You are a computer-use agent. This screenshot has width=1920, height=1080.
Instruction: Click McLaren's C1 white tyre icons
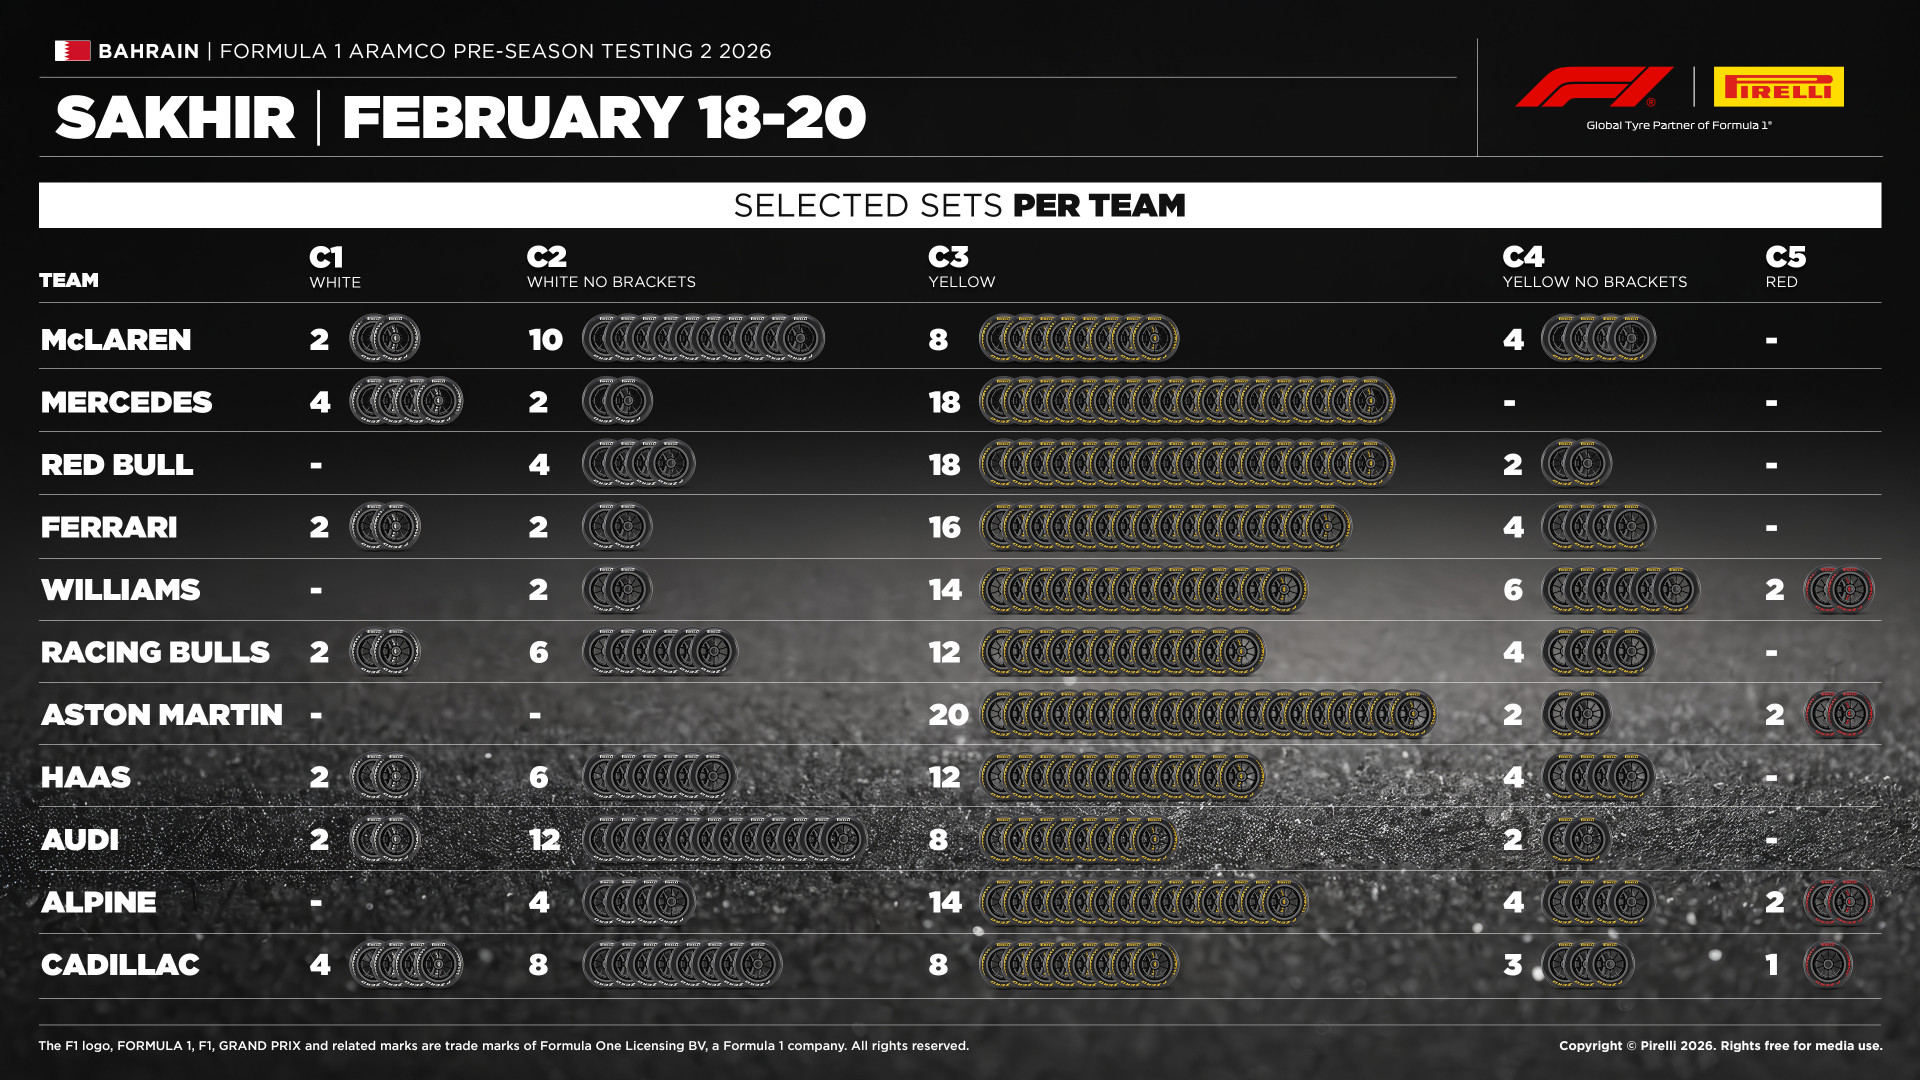(385, 339)
